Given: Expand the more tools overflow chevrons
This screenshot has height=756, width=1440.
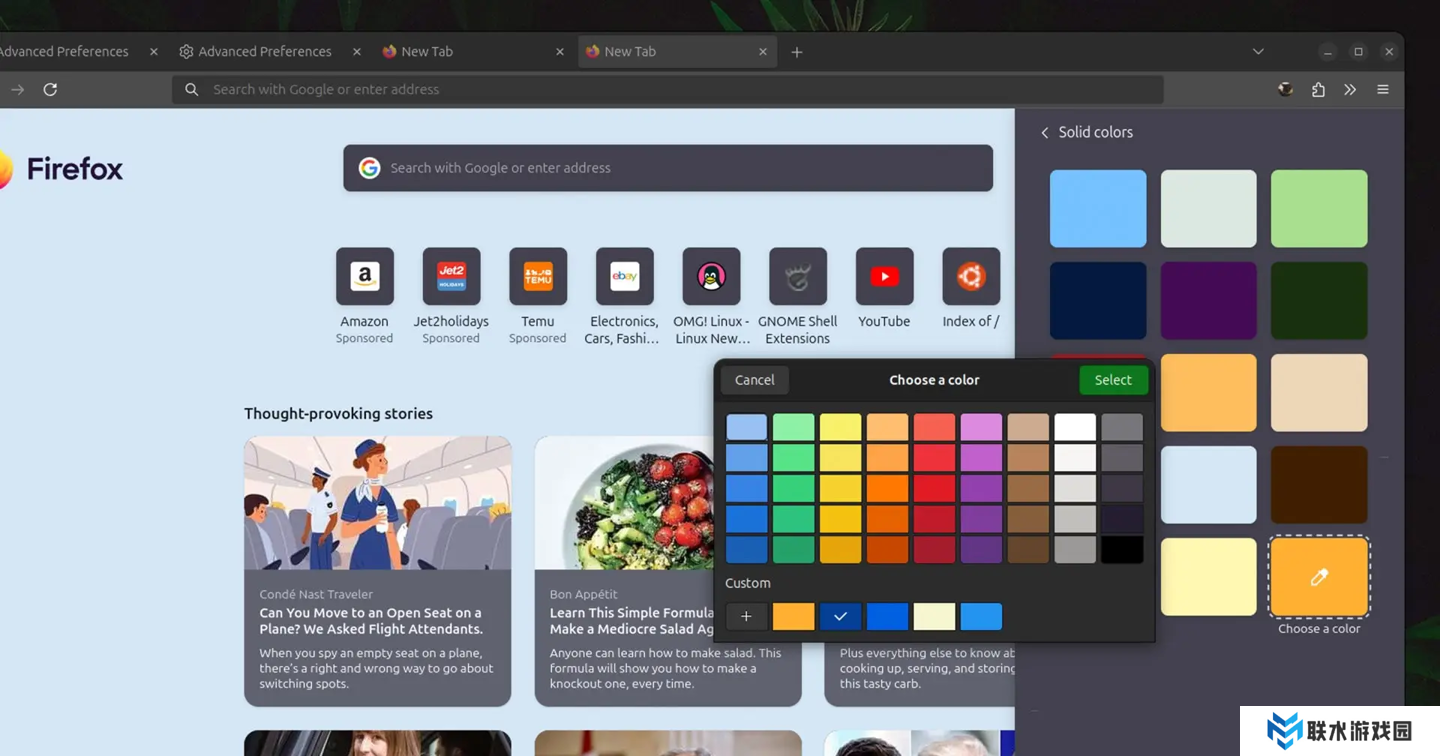Looking at the screenshot, I should 1350,90.
